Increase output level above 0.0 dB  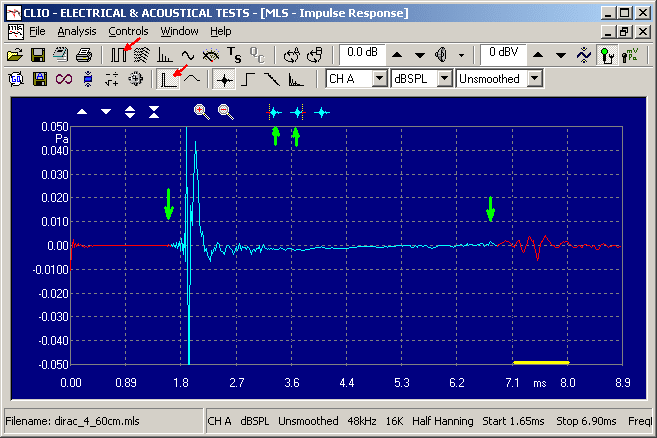coord(396,54)
